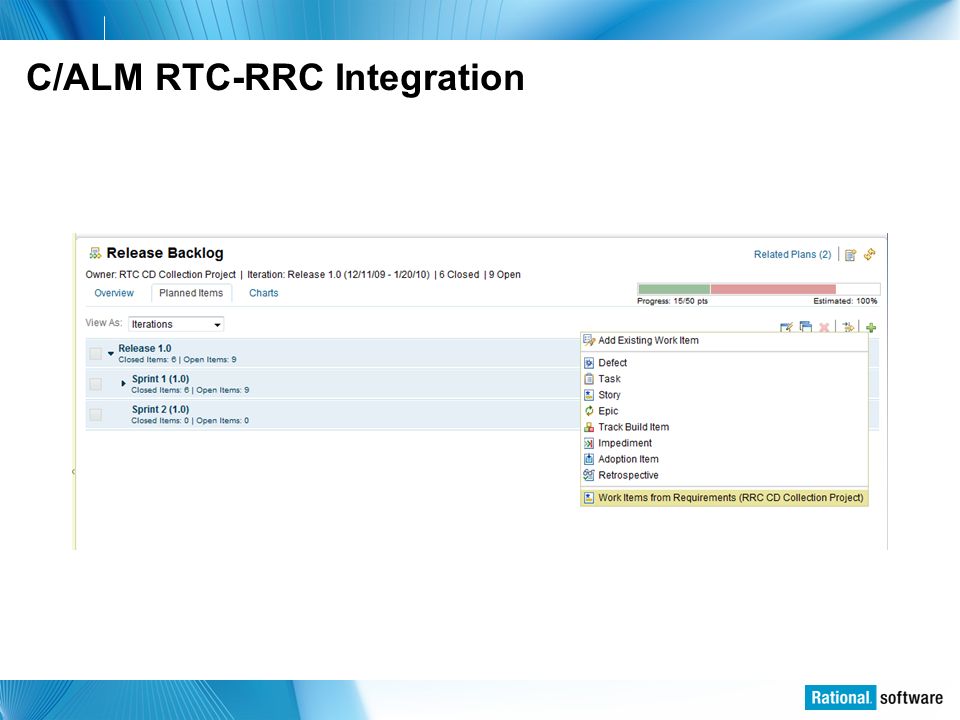Image resolution: width=960 pixels, height=720 pixels.
Task: Open the Sprint 2 (1.0) link
Action: (x=160, y=410)
